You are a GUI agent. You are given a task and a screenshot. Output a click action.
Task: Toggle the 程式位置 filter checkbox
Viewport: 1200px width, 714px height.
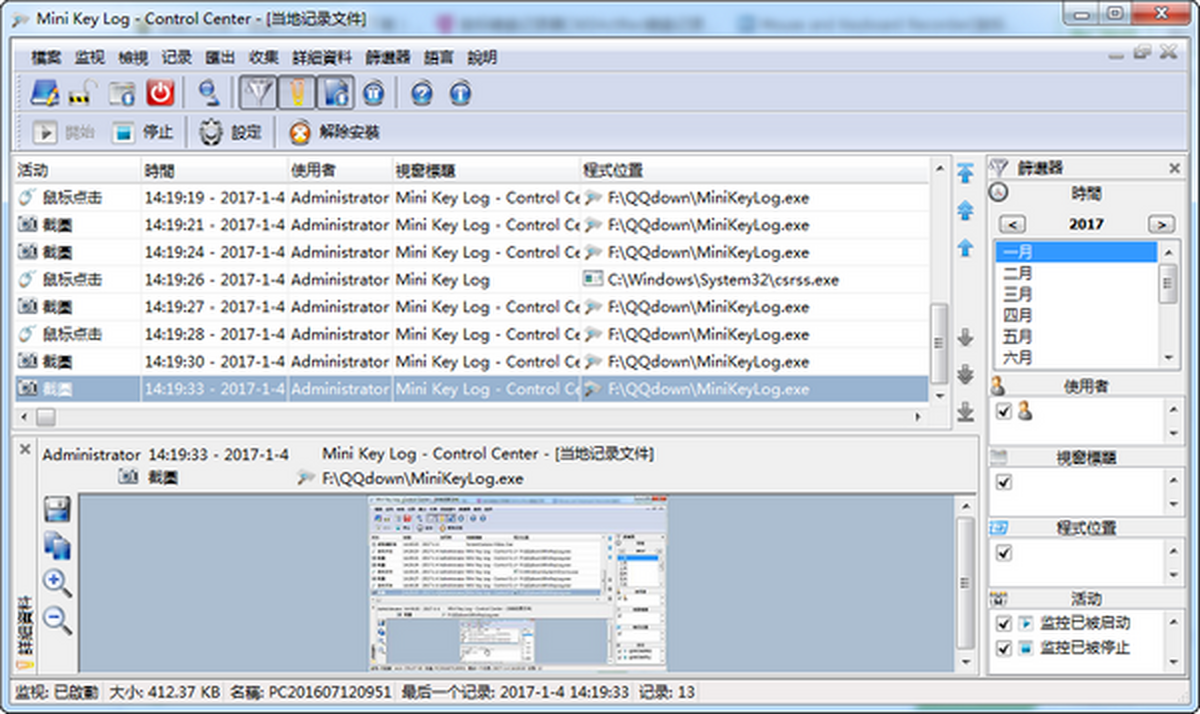[1005, 552]
